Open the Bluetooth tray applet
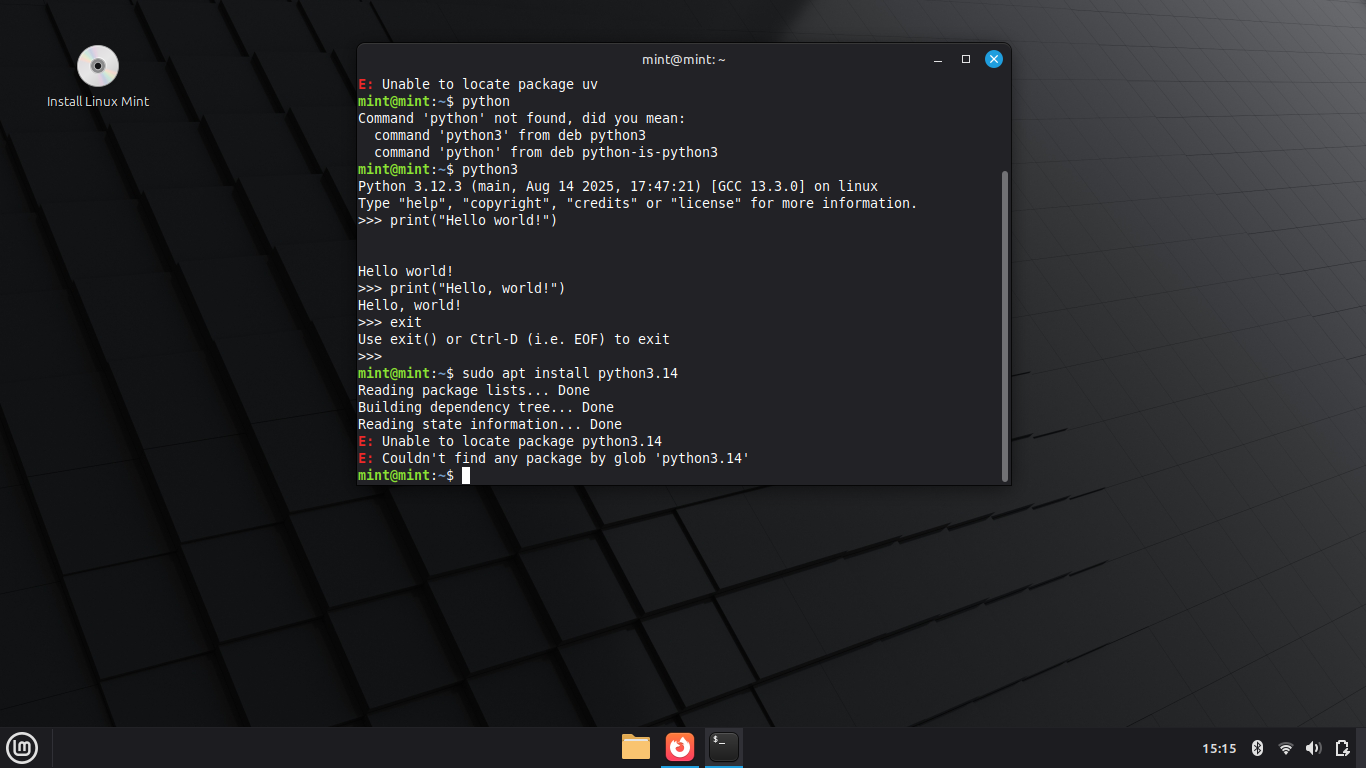 point(1258,748)
